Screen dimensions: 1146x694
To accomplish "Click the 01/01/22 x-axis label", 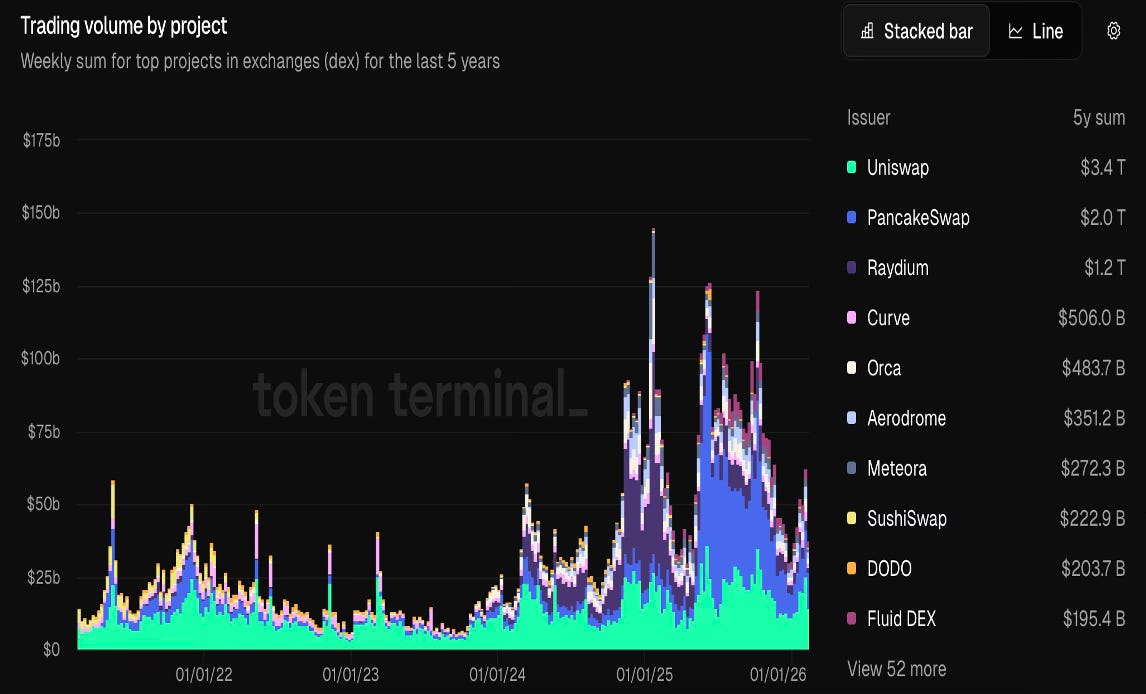I will pyautogui.click(x=204, y=674).
